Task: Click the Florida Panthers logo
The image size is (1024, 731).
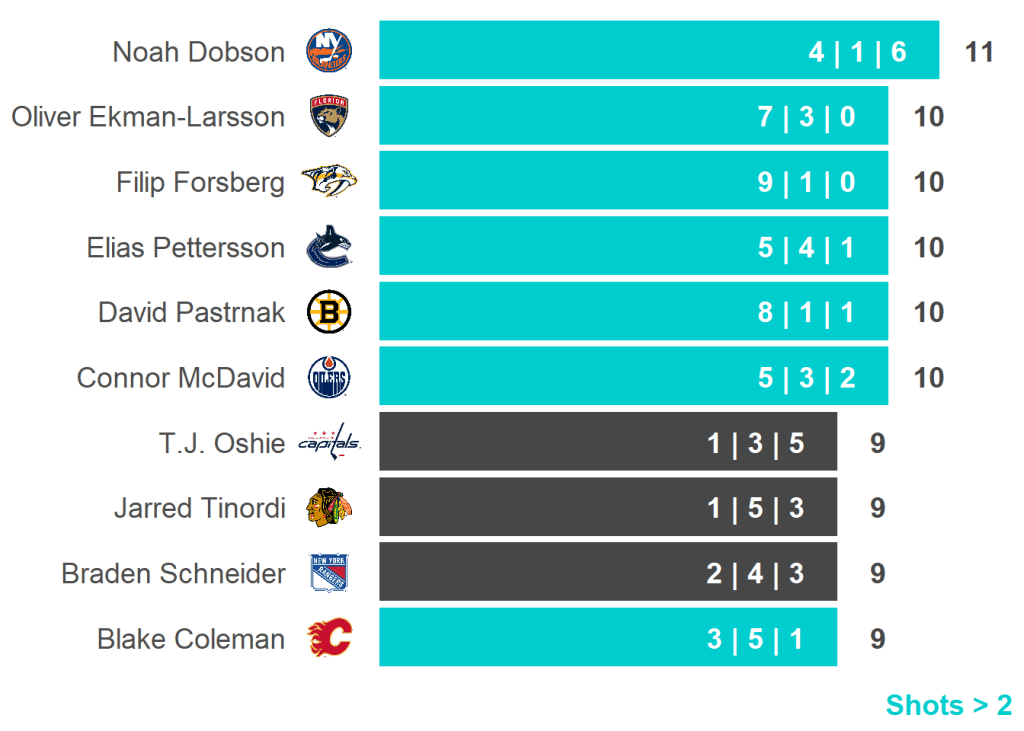Action: 329,116
